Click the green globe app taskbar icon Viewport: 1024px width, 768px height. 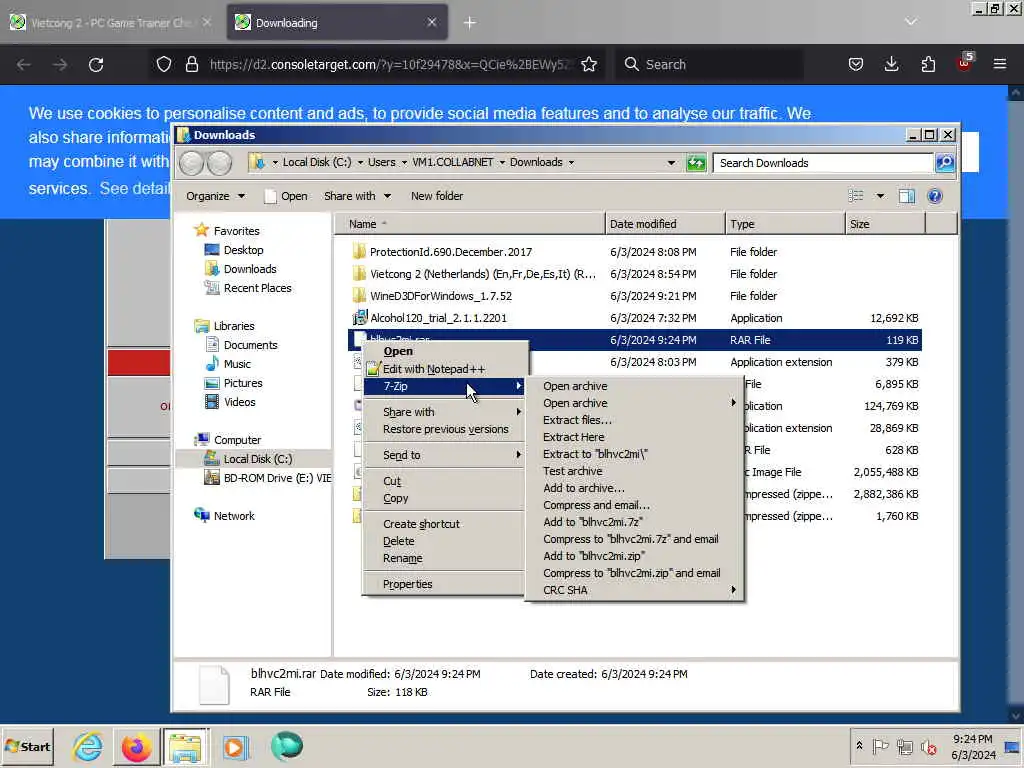[x=286, y=746]
